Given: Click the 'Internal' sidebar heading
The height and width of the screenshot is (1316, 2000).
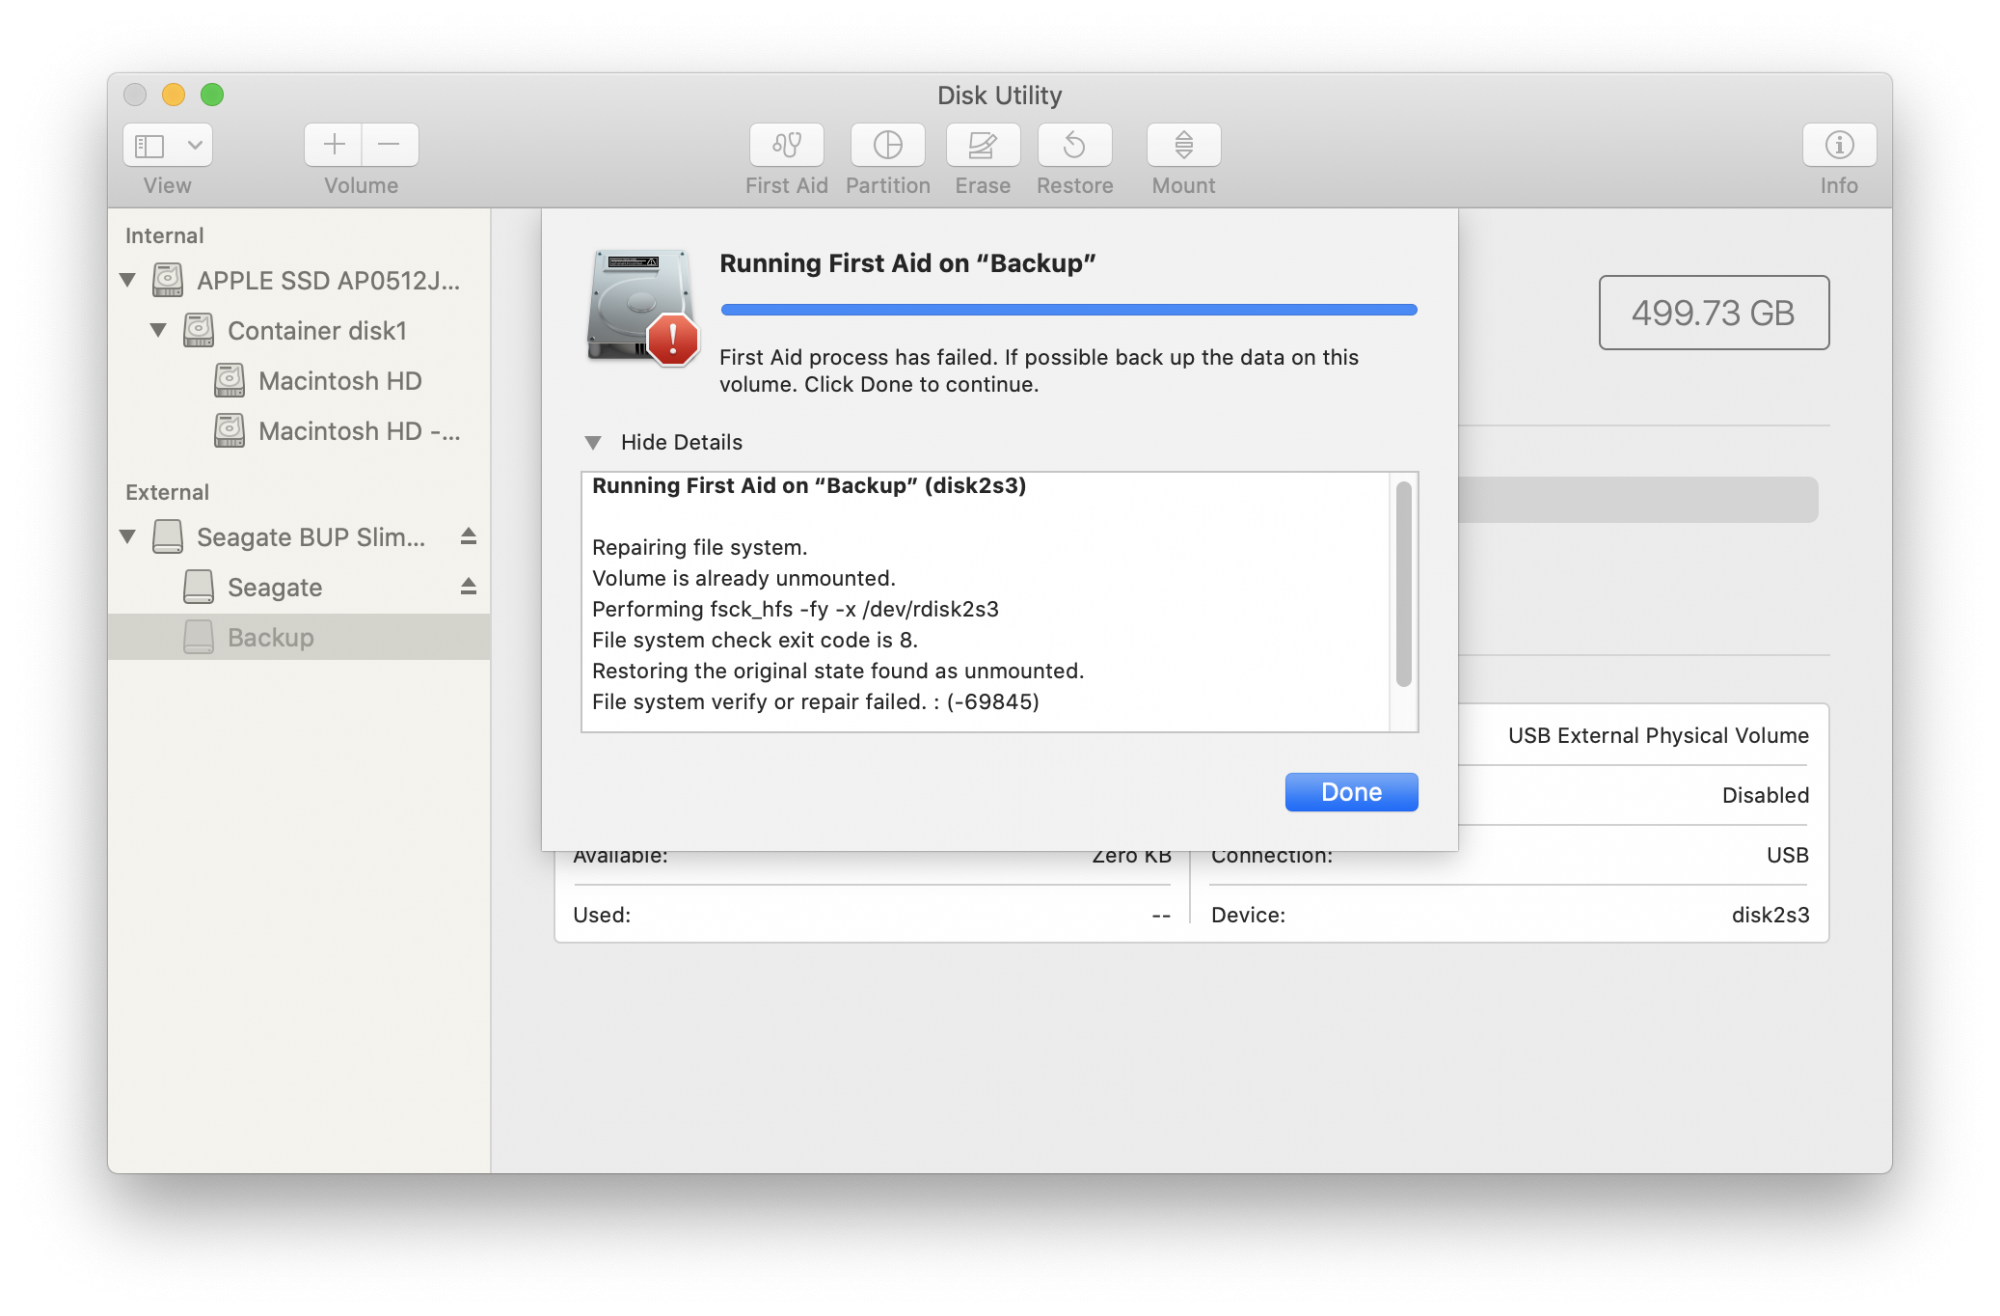Looking at the screenshot, I should 164,236.
